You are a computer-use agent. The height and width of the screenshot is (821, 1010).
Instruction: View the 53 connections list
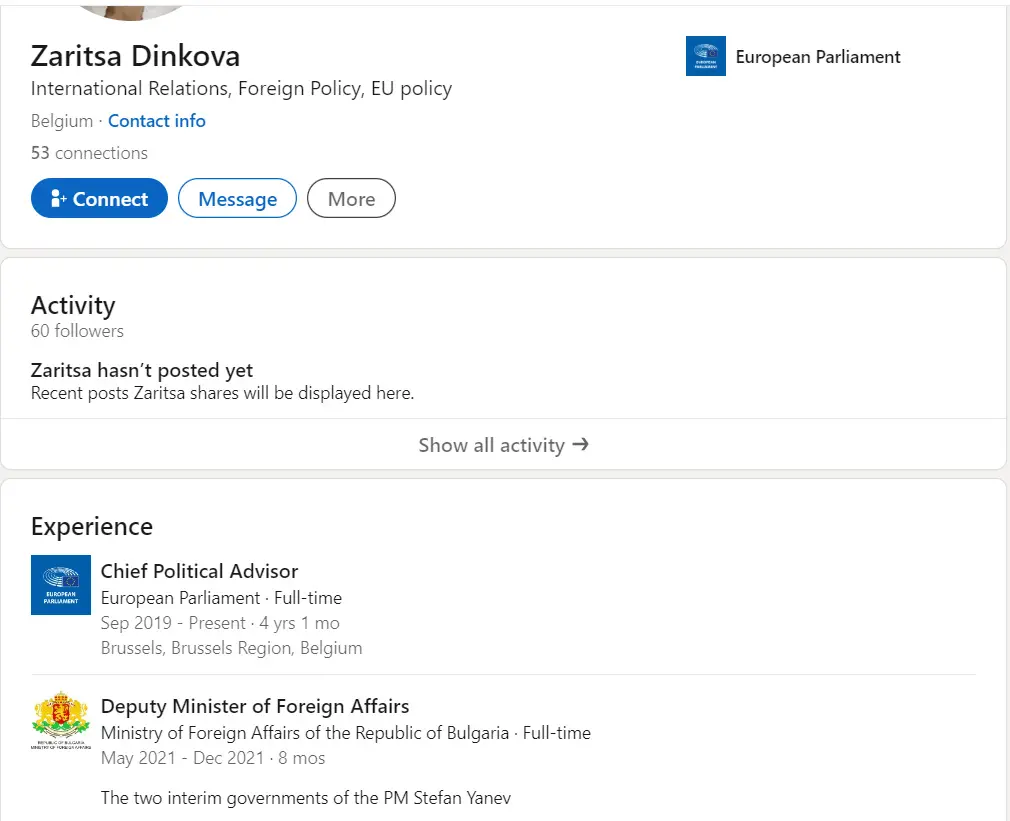point(89,153)
